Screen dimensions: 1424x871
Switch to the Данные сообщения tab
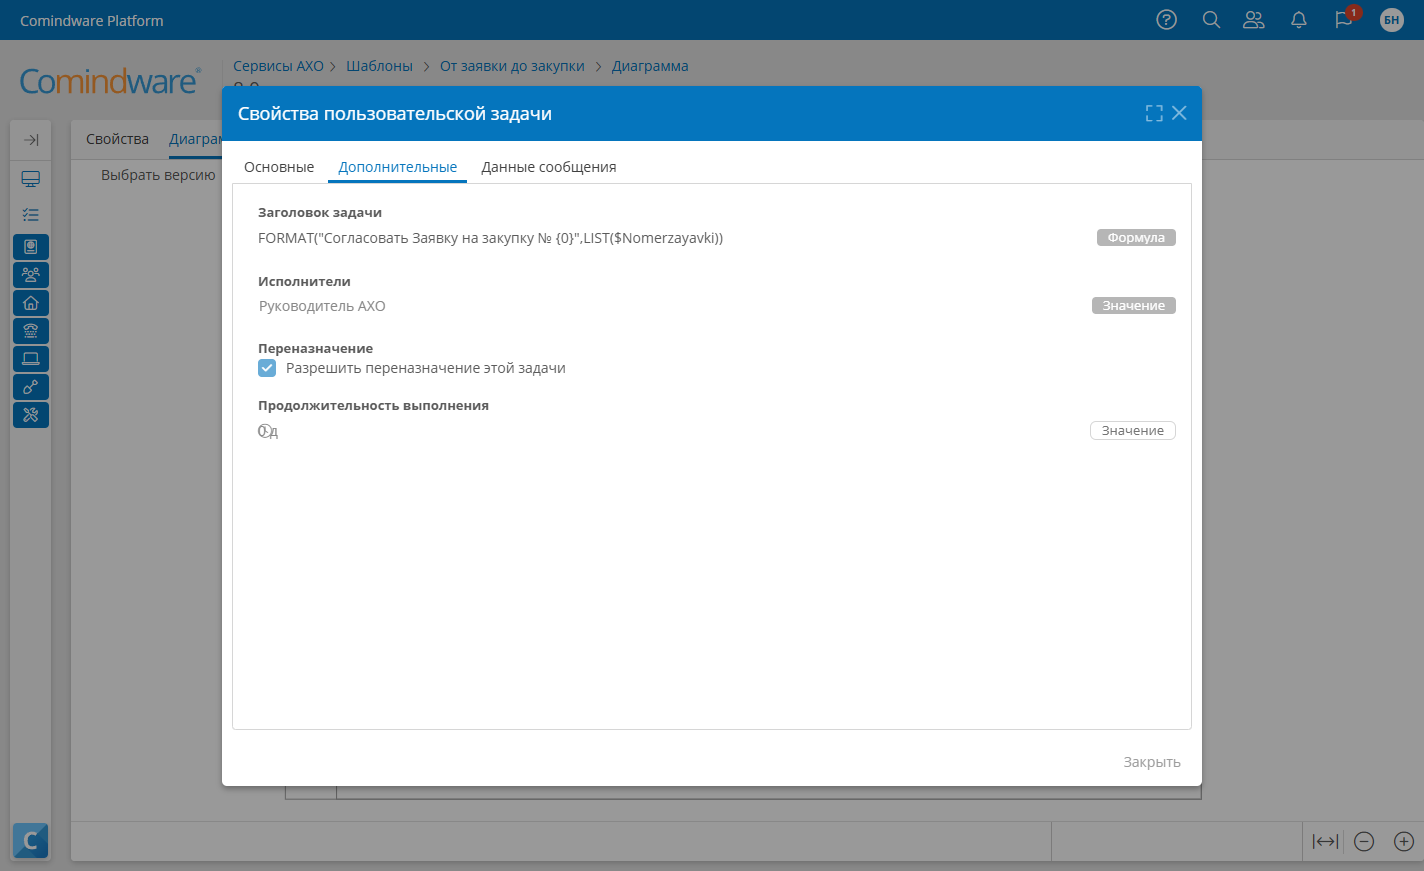(548, 167)
